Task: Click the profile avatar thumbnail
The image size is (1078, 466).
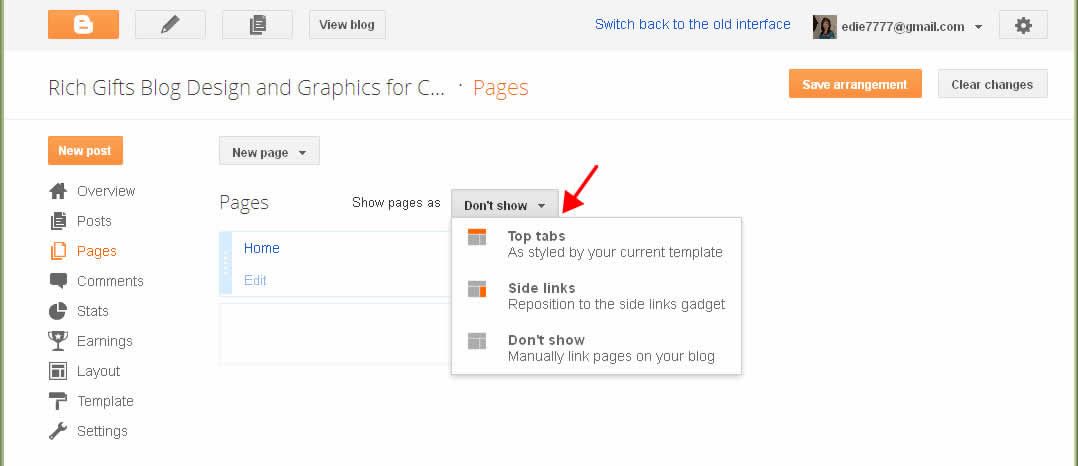Action: click(824, 27)
